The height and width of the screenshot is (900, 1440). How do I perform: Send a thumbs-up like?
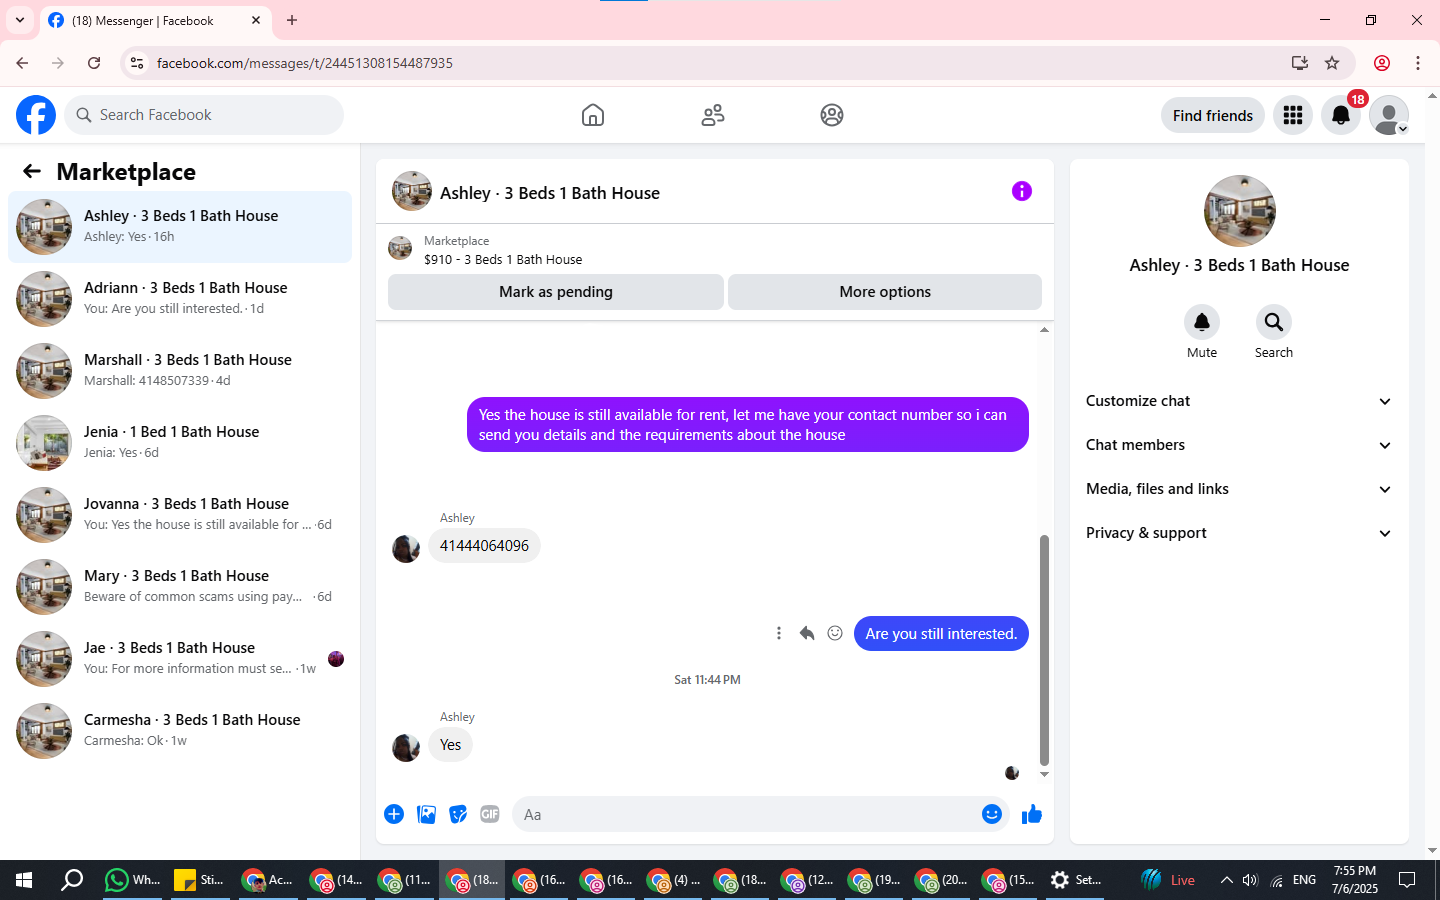1032,814
